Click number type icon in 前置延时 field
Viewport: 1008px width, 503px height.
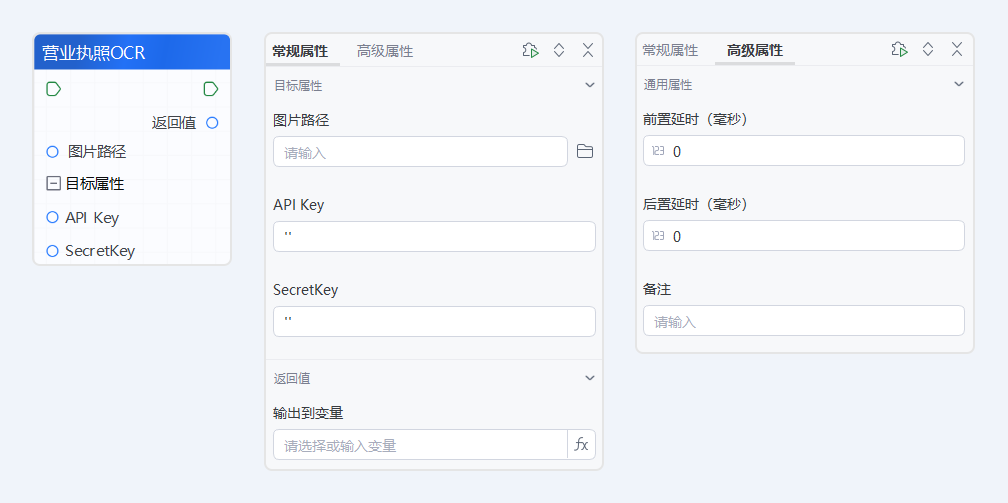658,151
